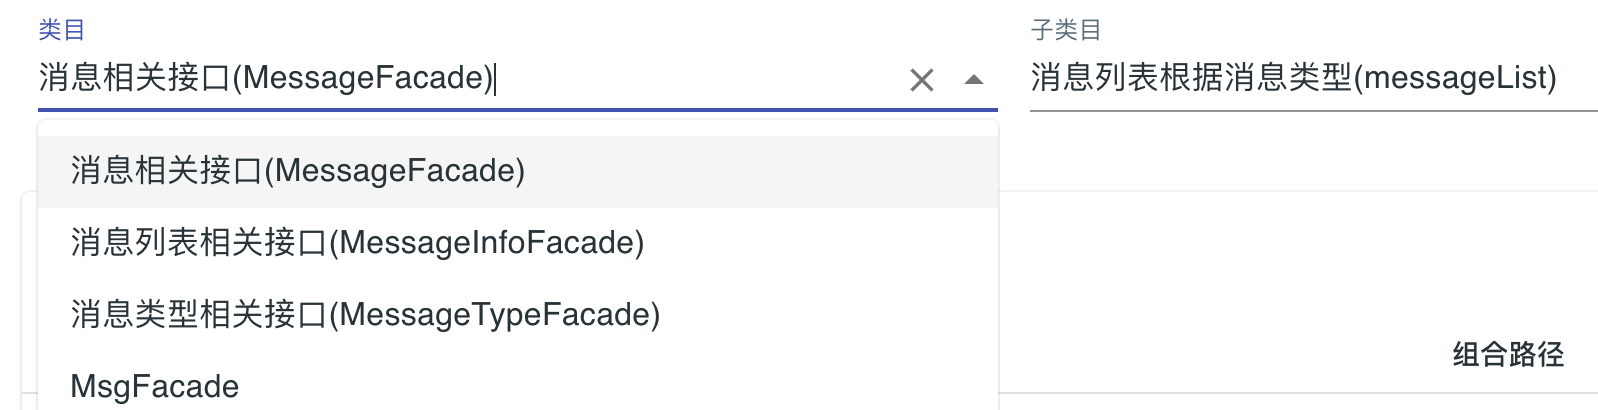
Task: Click the 消息相关接口 text inside 类目 input
Action: (135, 78)
